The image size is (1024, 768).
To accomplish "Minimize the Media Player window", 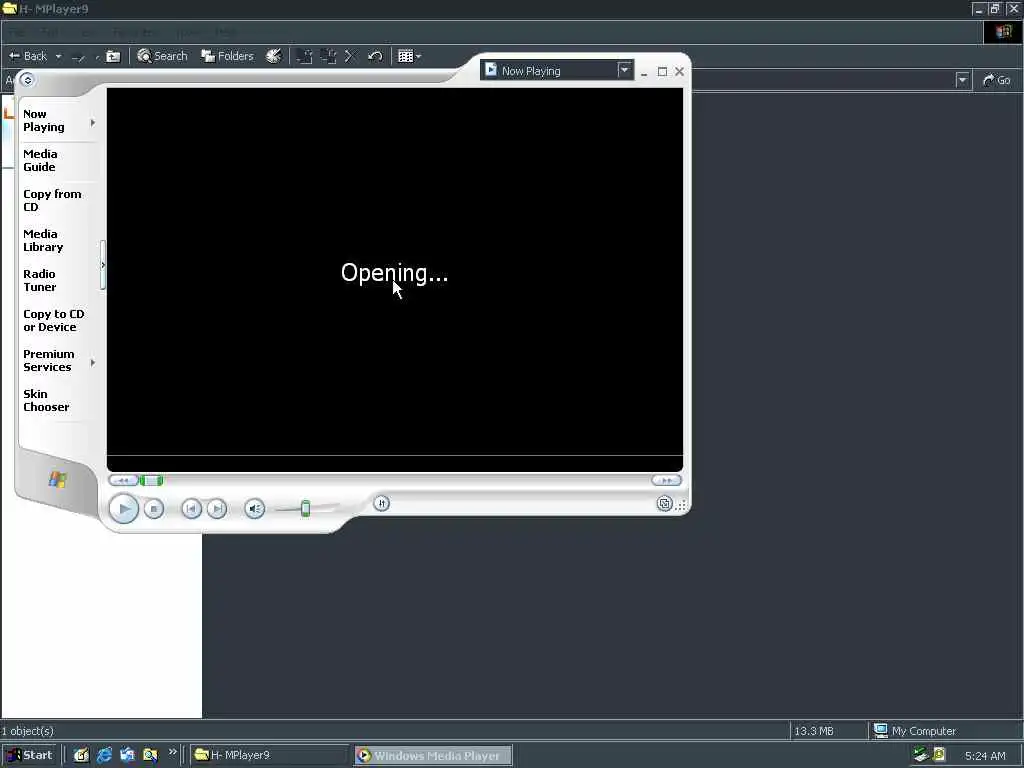I will click(644, 72).
